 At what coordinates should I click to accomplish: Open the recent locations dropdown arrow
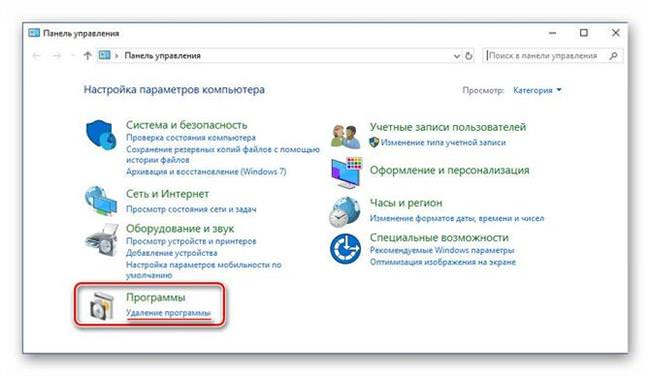(73, 56)
